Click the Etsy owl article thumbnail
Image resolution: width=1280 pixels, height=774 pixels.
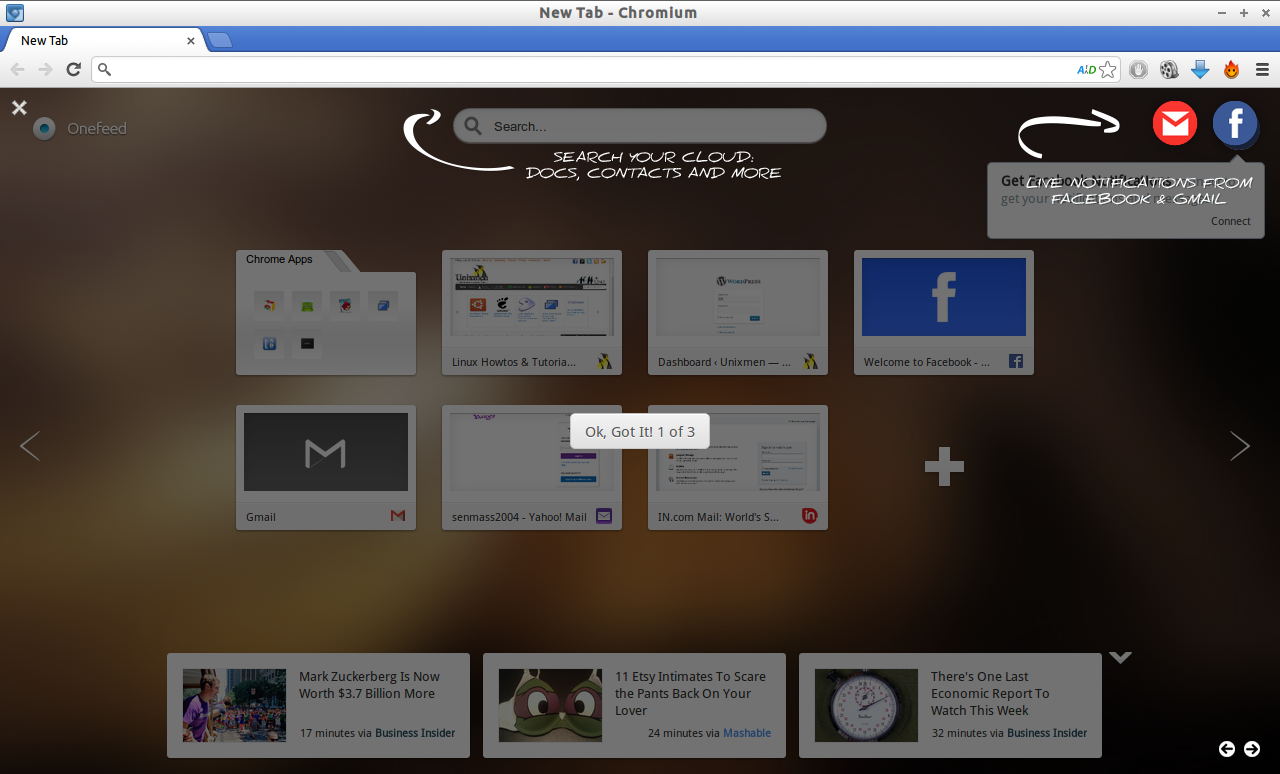(x=550, y=705)
